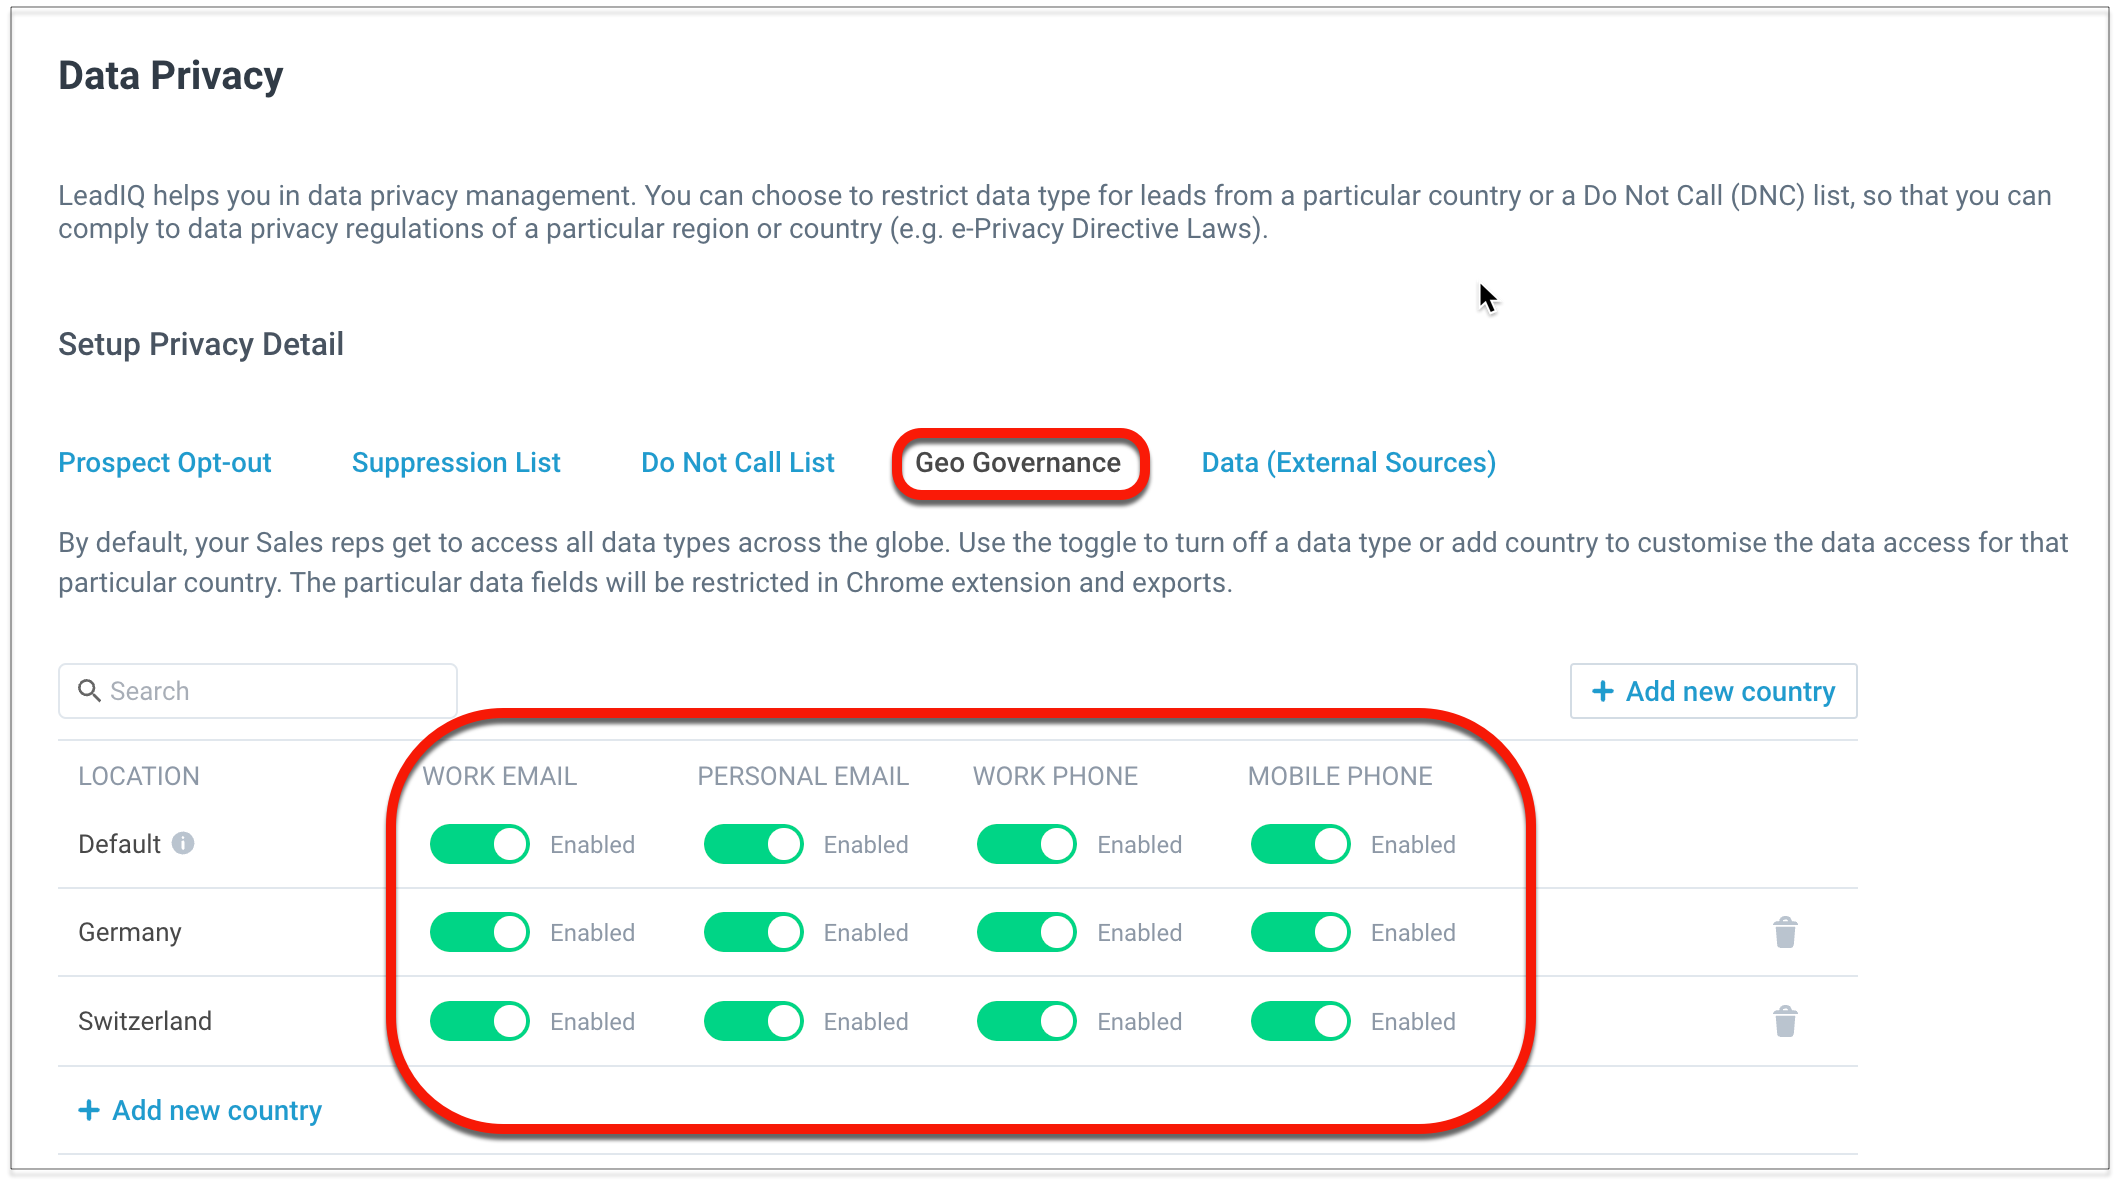Focus the country Search field
Screen dimensions: 2114x1182
coord(270,691)
